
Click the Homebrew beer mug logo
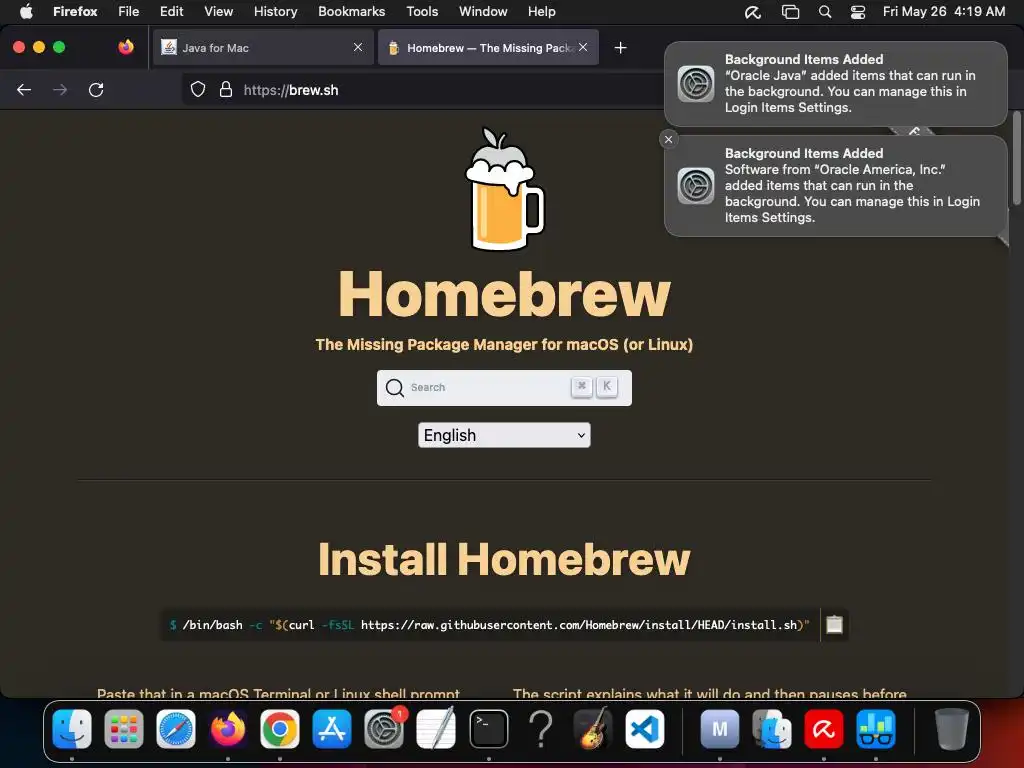[504, 189]
